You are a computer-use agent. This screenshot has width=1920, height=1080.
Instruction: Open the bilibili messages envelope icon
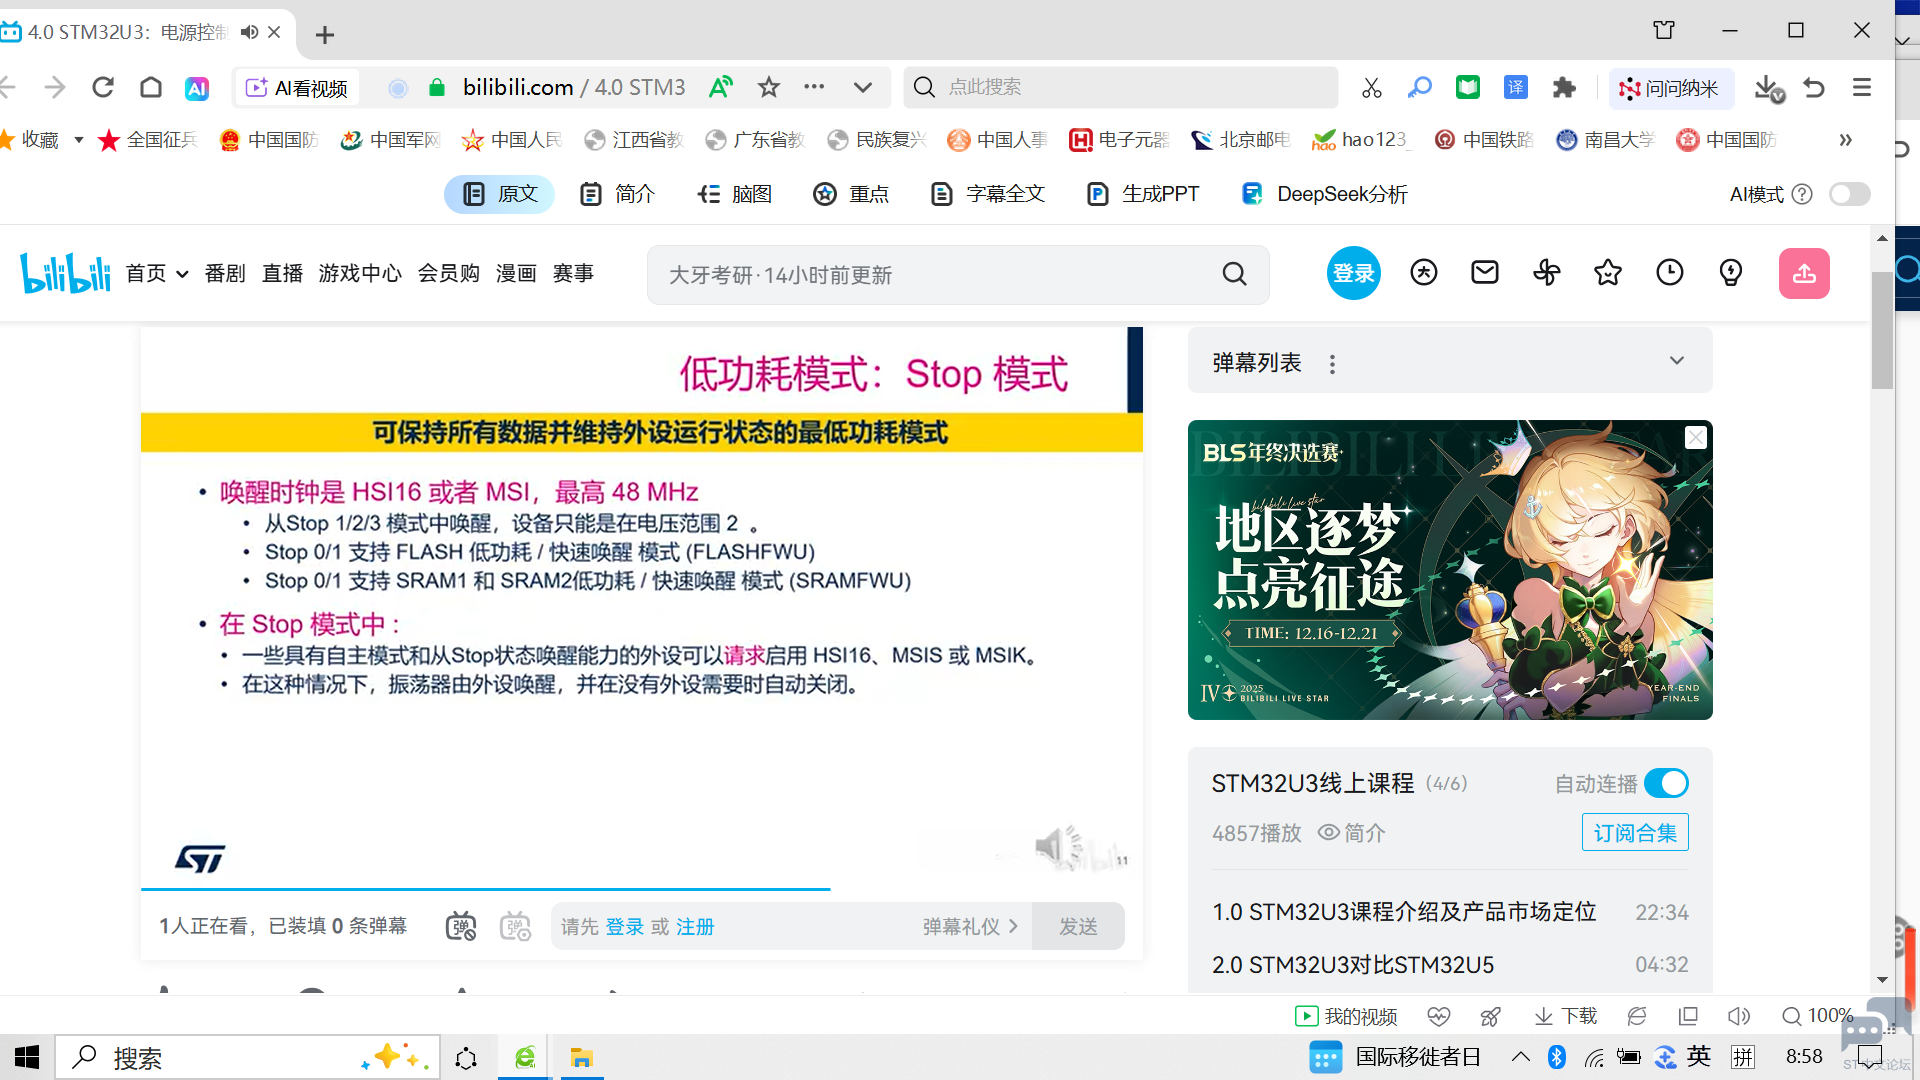click(1485, 272)
